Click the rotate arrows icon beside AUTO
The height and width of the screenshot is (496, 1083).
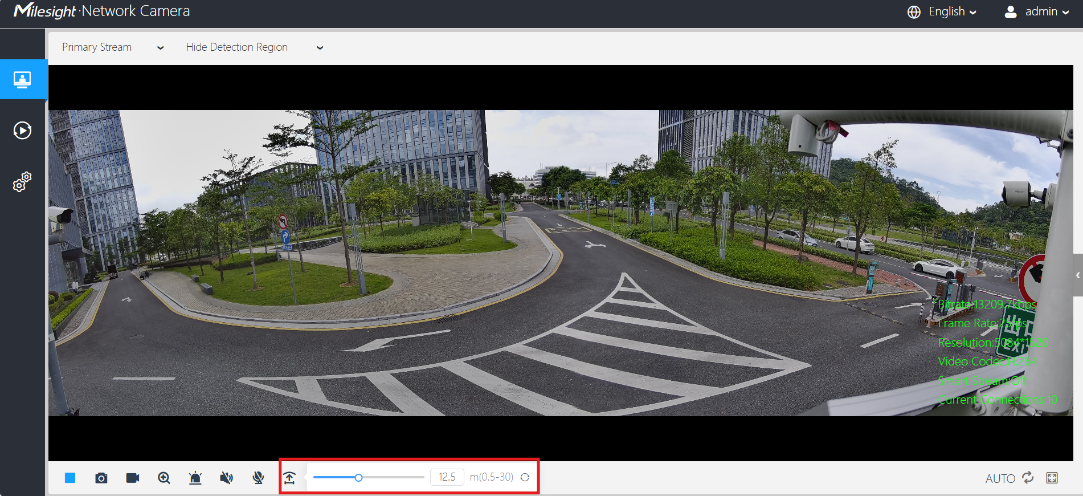point(1028,477)
